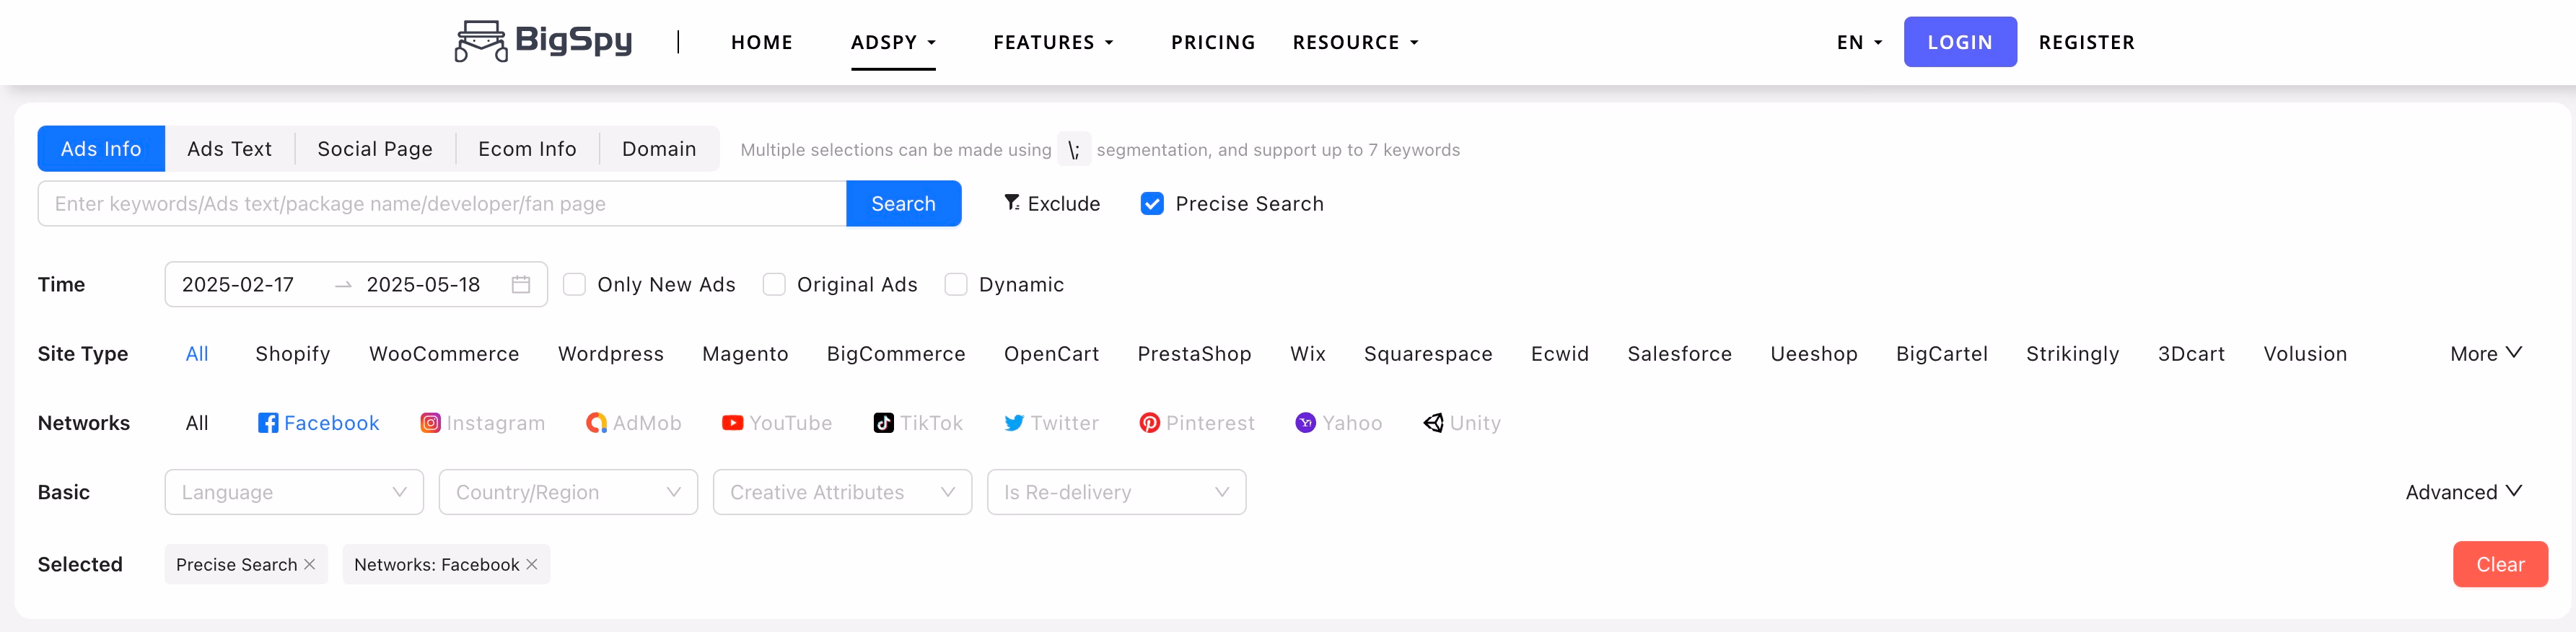Filter site type by BigCartel
Viewport: 2576px width, 632px height.
point(1942,354)
